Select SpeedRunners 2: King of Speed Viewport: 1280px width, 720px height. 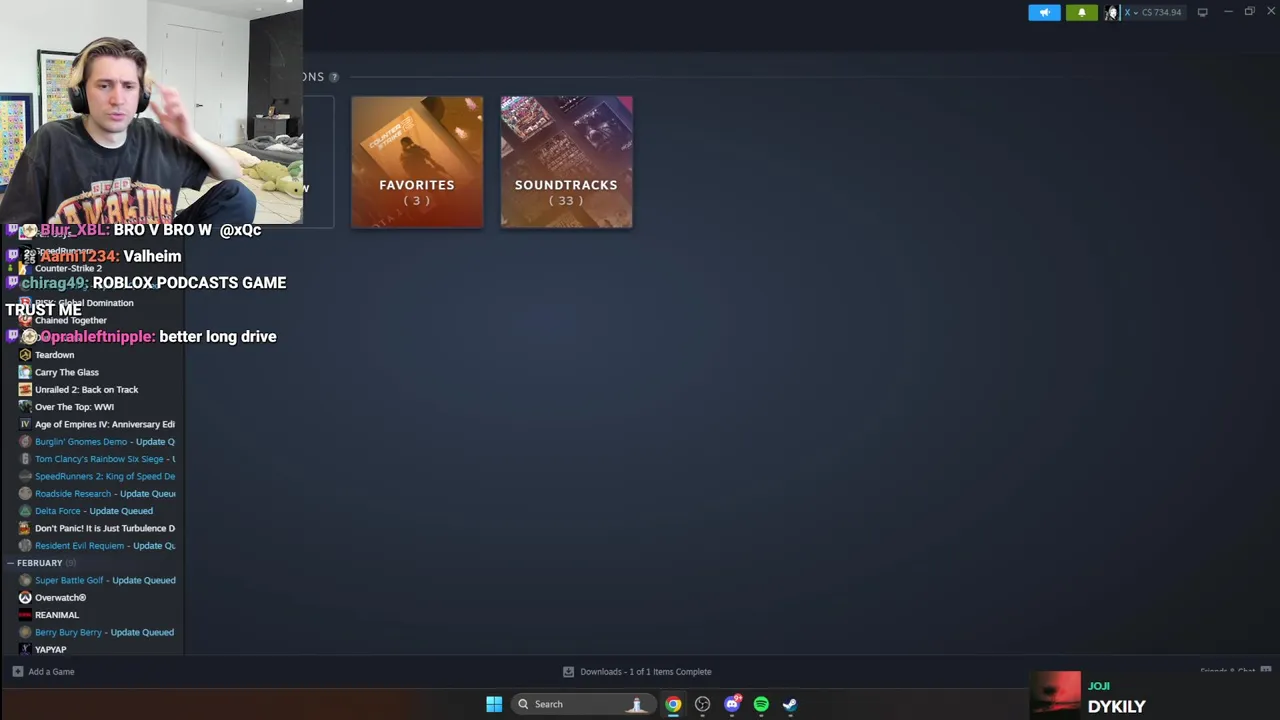105,476
